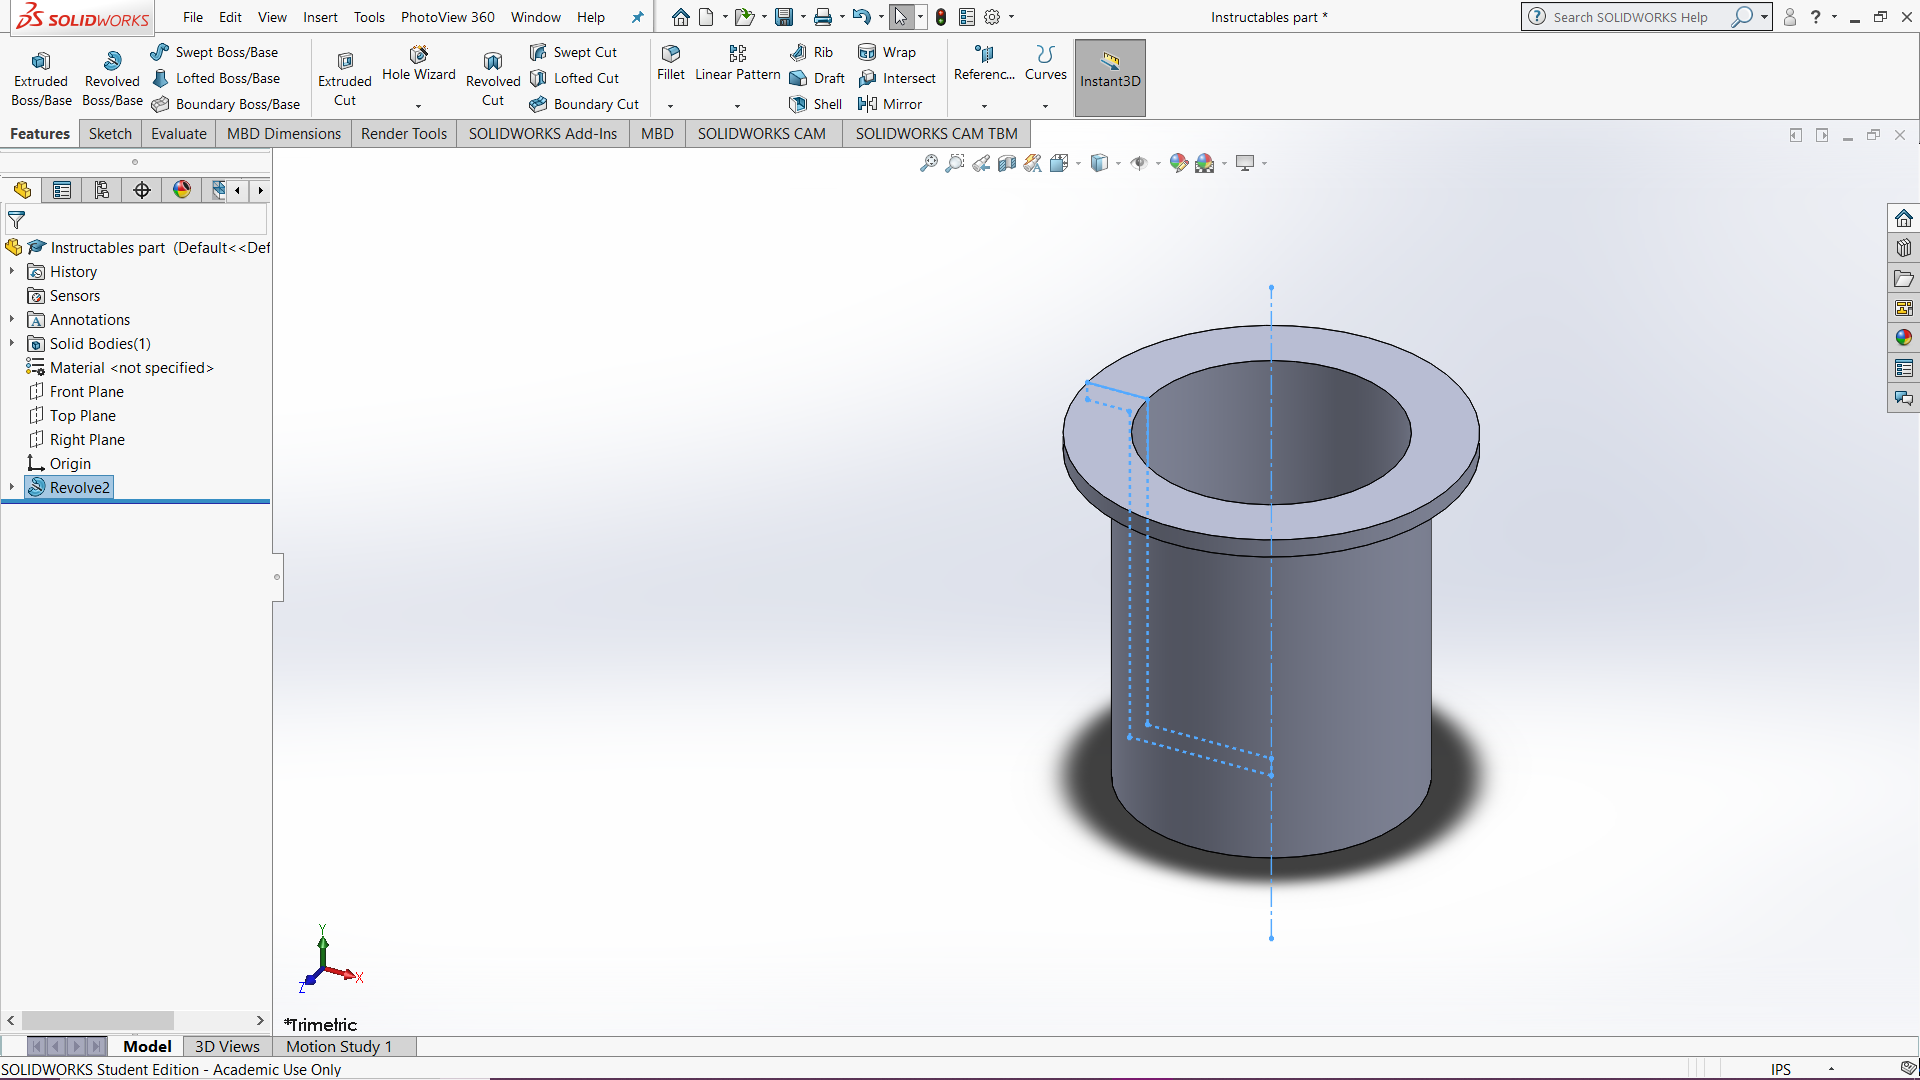
Task: Switch to the Motion Study 1 tab
Action: point(338,1046)
